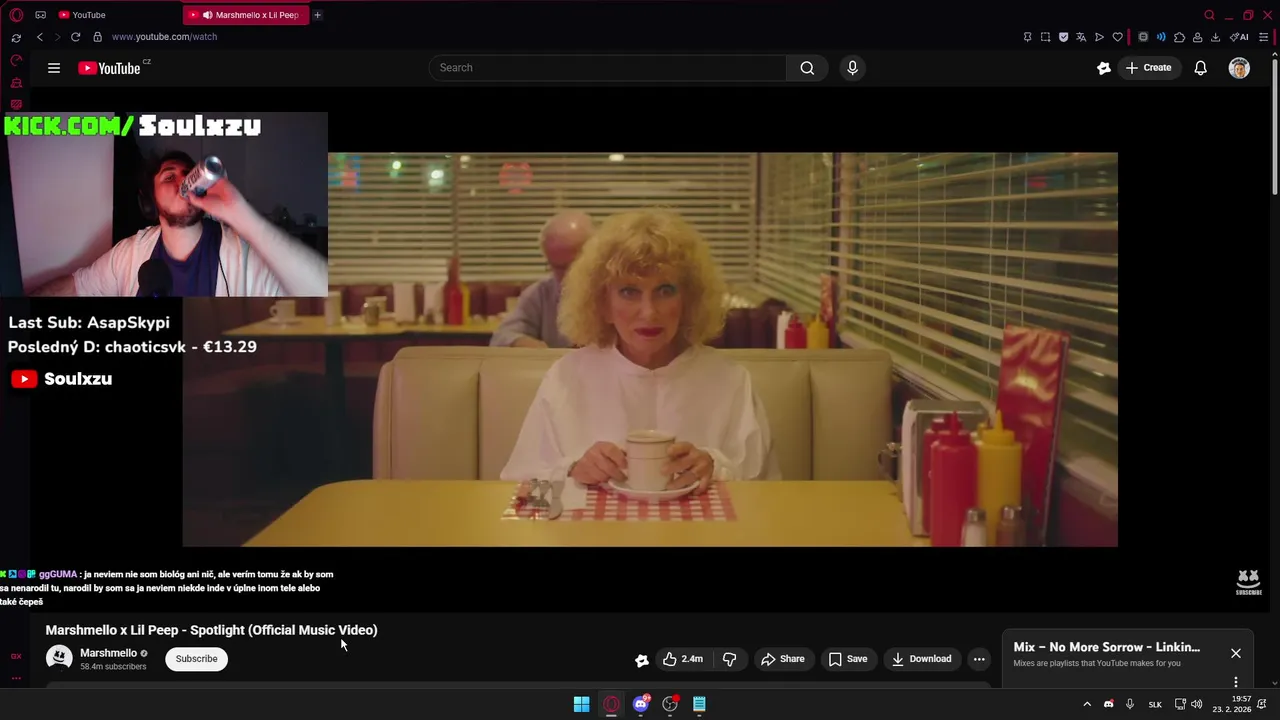
Task: Take a snapshot with capture tool
Action: tap(1045, 37)
